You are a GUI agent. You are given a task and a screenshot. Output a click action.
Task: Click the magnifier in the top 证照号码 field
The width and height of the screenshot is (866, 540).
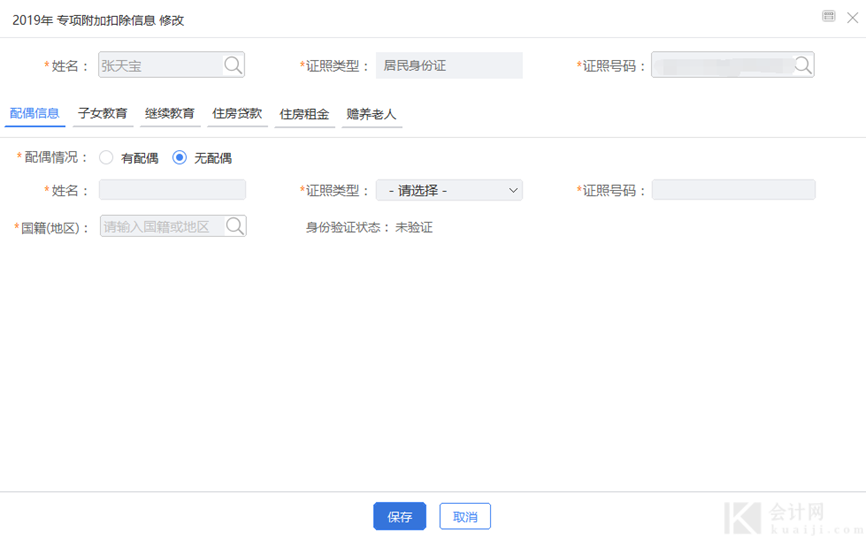[802, 65]
